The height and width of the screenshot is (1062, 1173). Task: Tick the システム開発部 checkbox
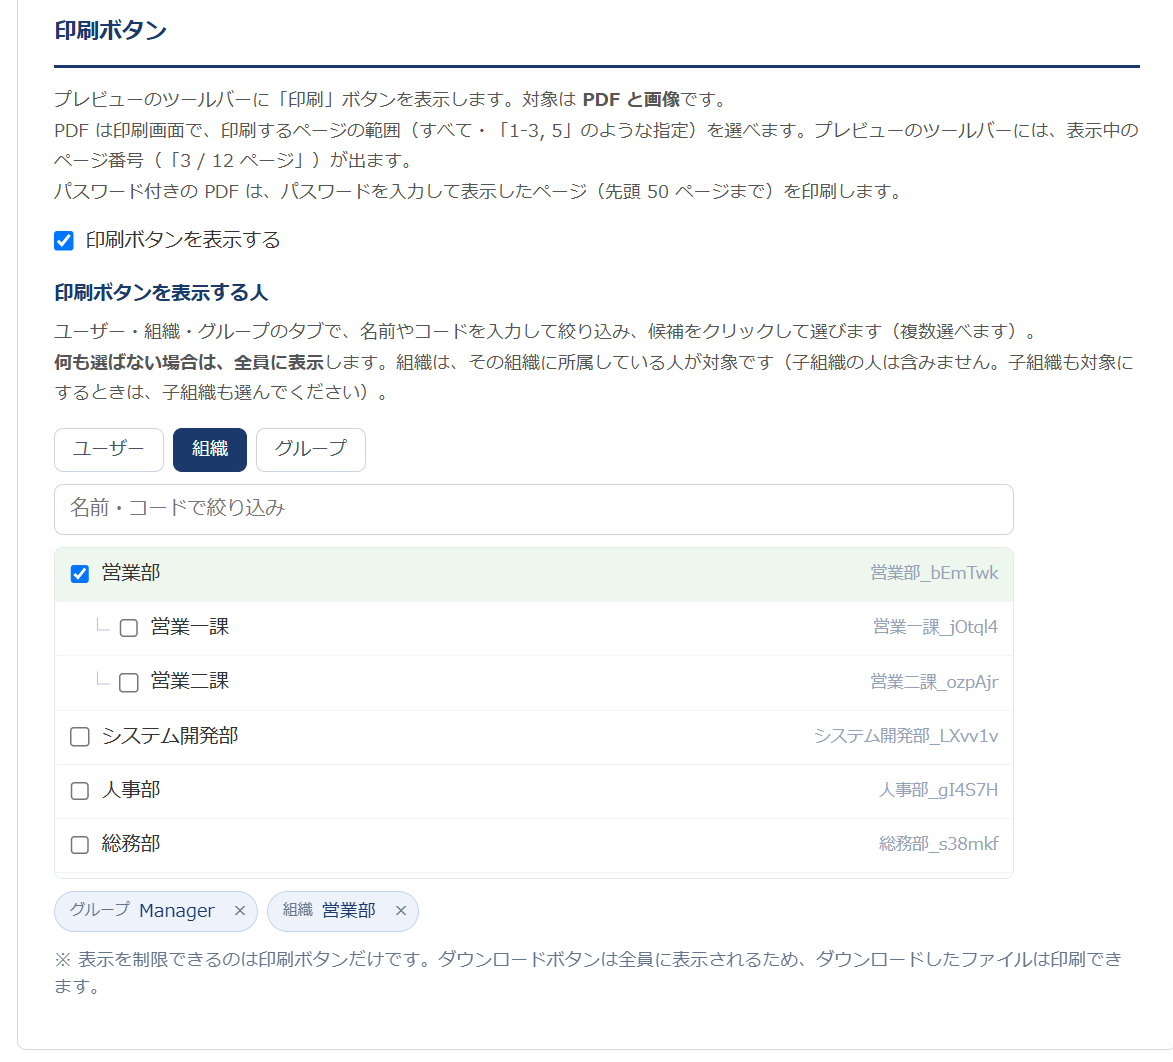80,737
